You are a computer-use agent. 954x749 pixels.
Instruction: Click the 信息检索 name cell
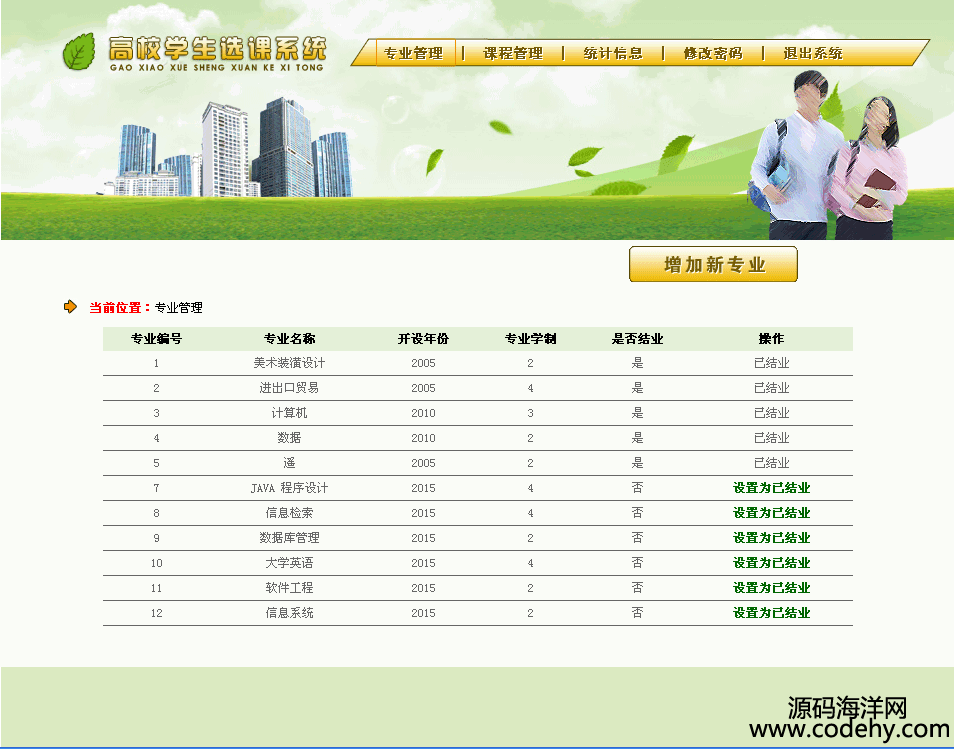pyautogui.click(x=289, y=513)
